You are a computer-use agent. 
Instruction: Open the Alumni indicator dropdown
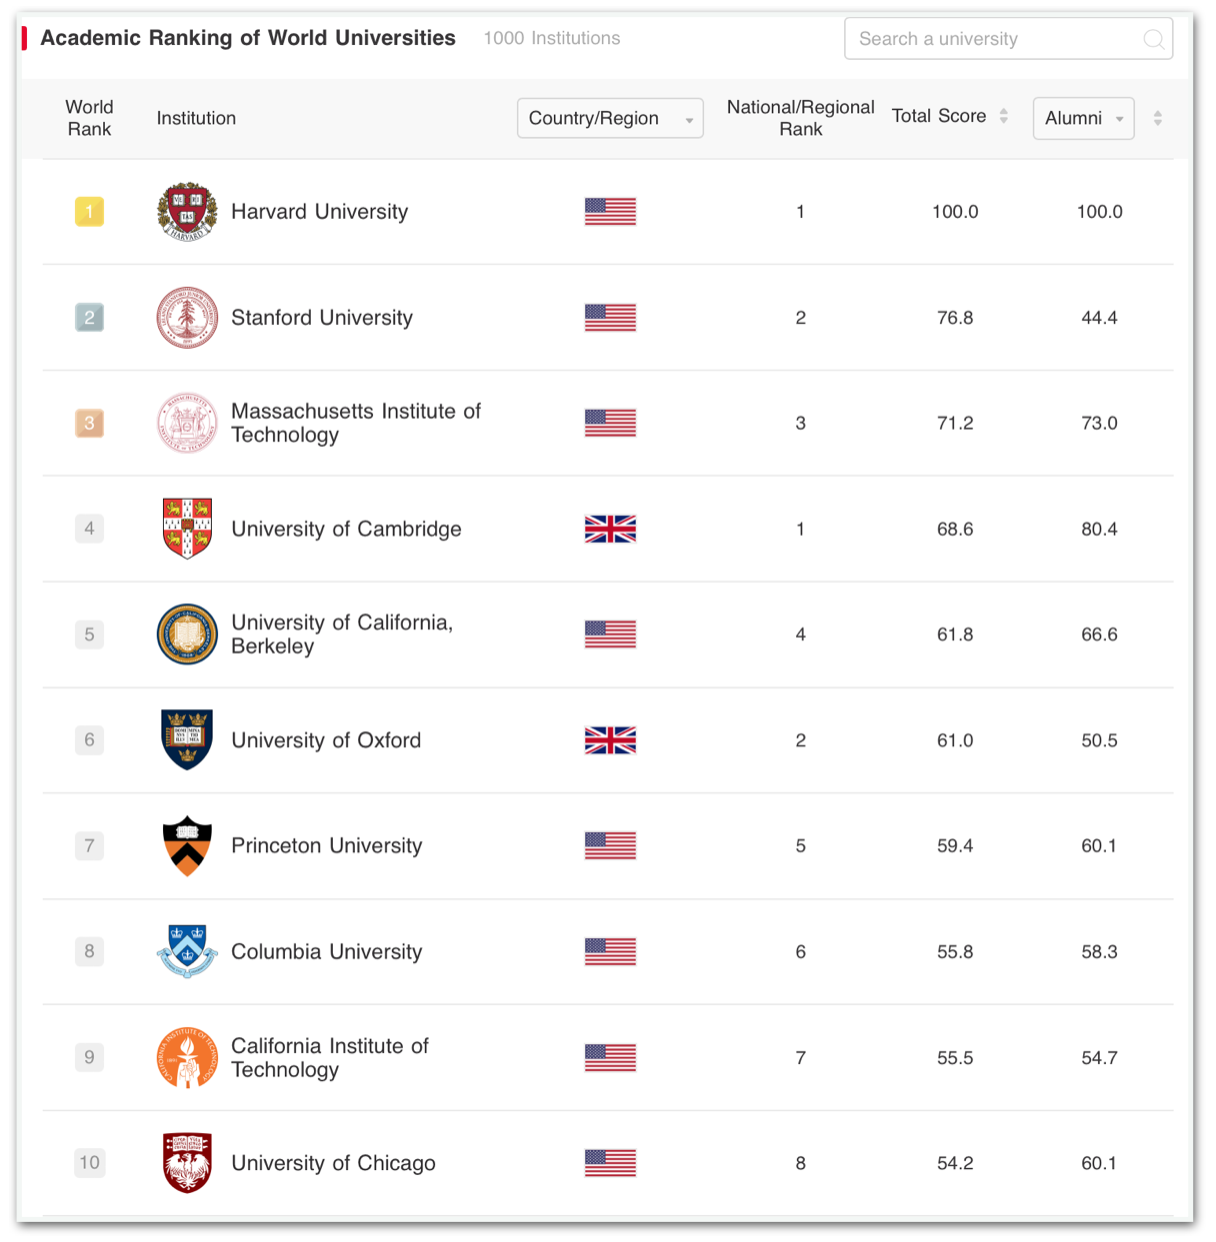(x=1083, y=118)
